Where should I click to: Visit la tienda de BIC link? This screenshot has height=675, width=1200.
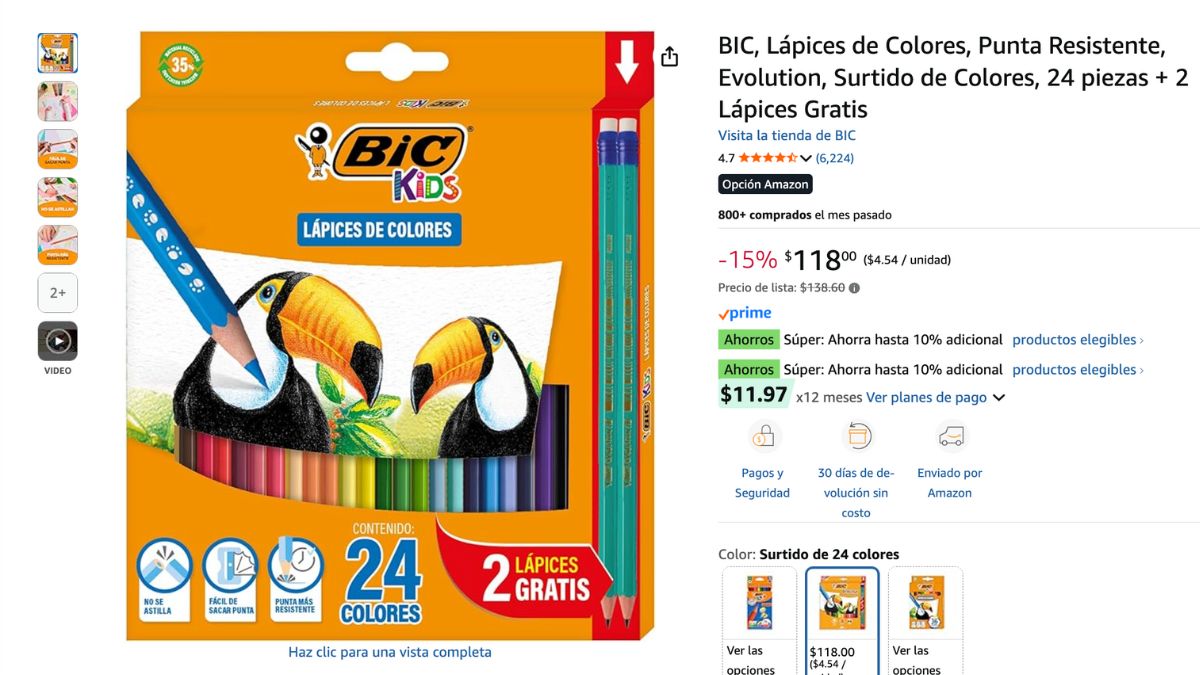point(787,136)
